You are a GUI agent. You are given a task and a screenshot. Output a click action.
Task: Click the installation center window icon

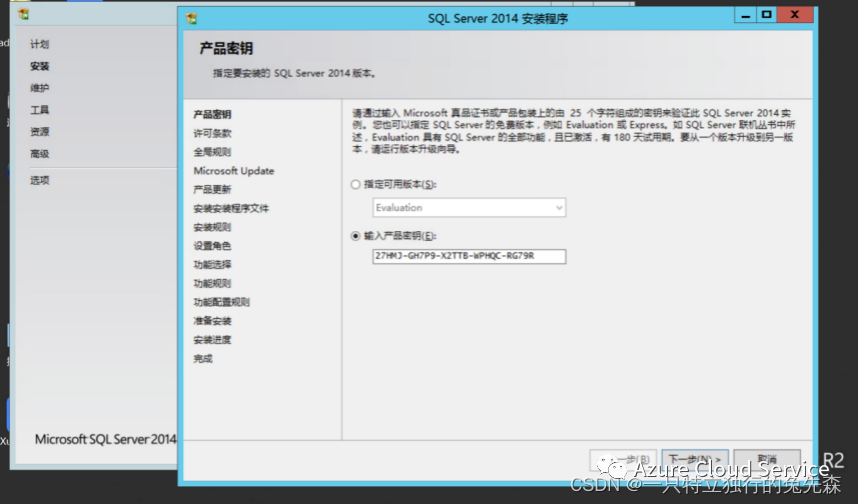(x=24, y=14)
